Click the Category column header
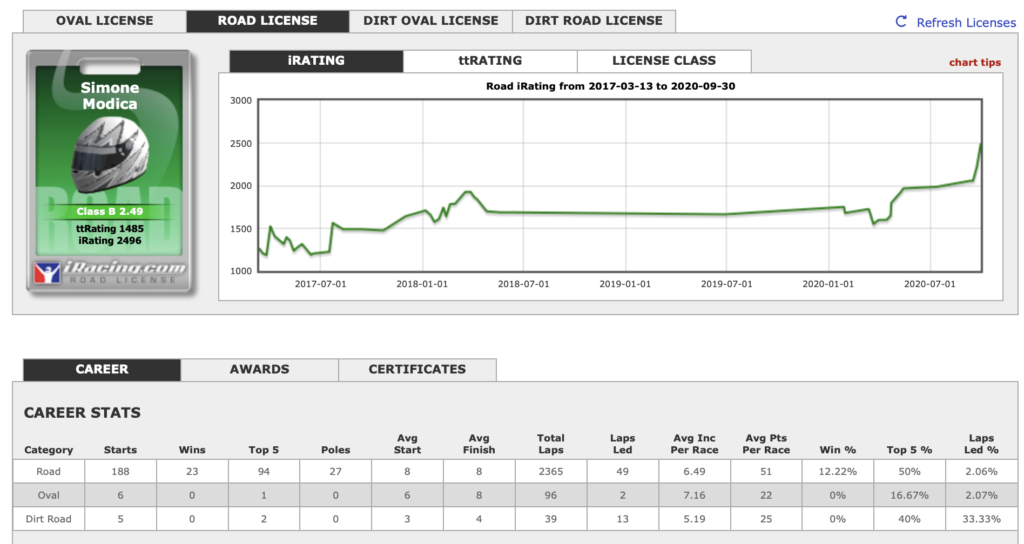 coord(48,450)
